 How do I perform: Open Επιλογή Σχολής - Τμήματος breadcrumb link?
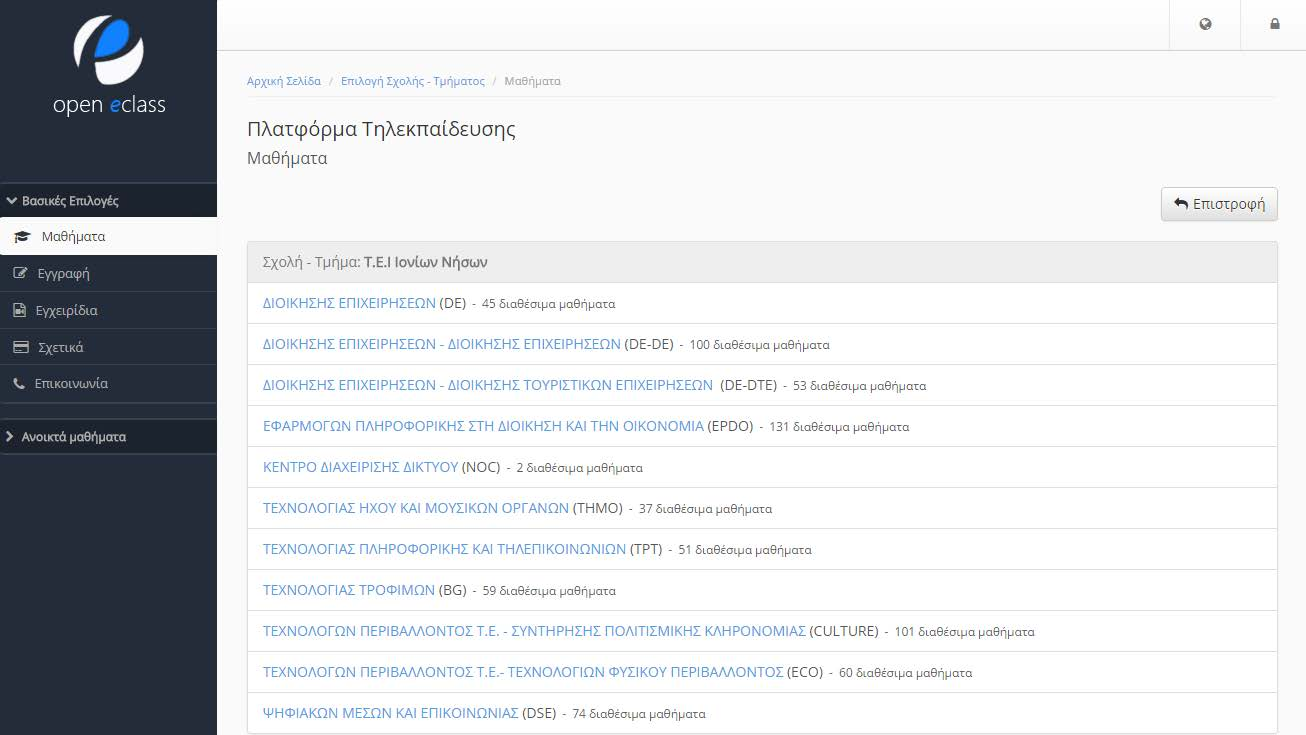pos(413,81)
